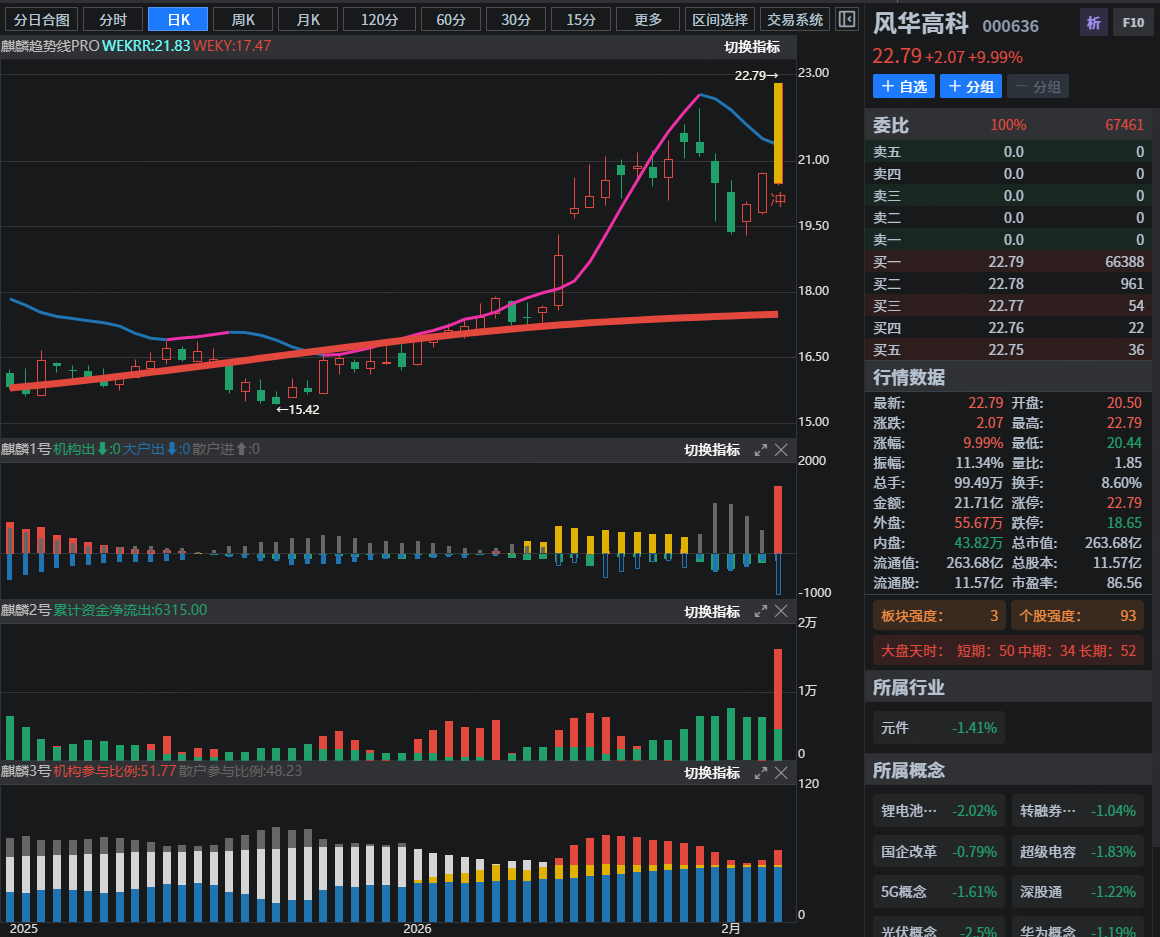Open F10 company information
Screen dimensions: 1160x937
[1132, 22]
